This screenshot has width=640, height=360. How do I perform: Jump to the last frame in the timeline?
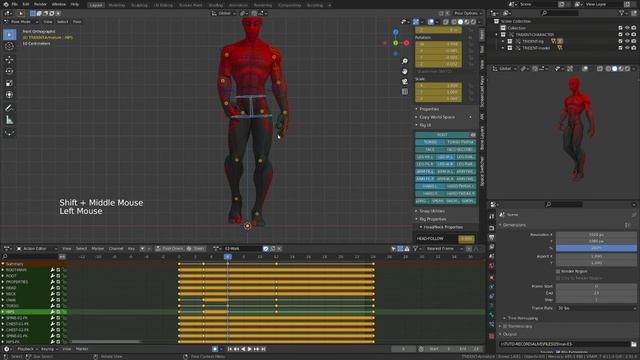tap(264, 349)
